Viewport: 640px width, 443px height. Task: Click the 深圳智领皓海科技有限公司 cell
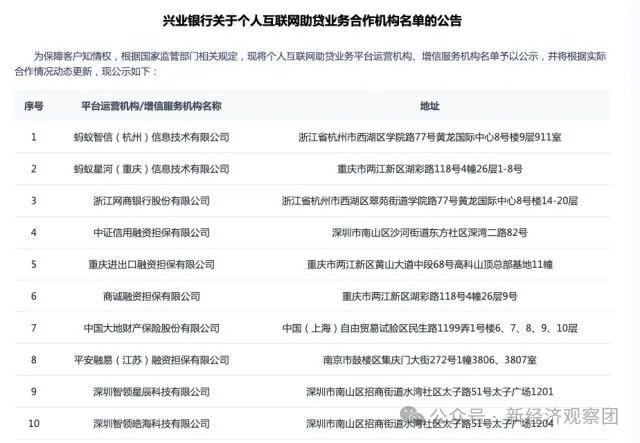(x=151, y=424)
